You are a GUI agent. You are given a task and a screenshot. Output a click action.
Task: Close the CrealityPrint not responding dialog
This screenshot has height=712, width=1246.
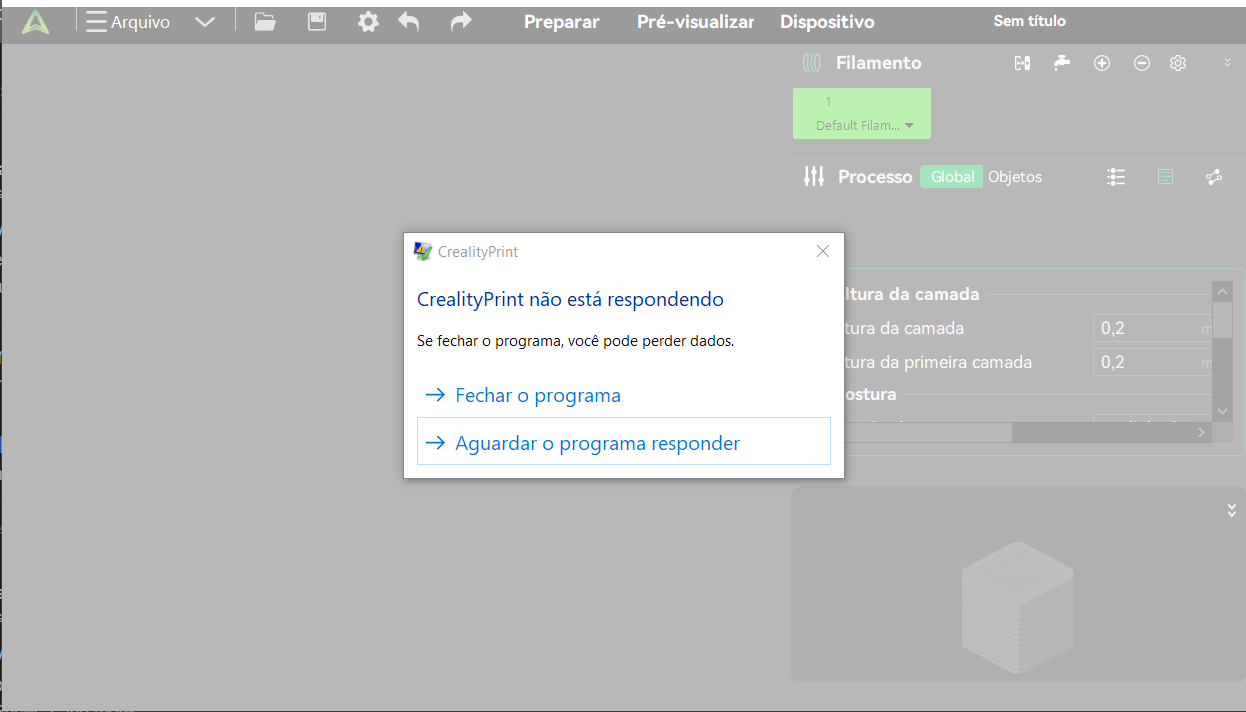[x=823, y=251]
